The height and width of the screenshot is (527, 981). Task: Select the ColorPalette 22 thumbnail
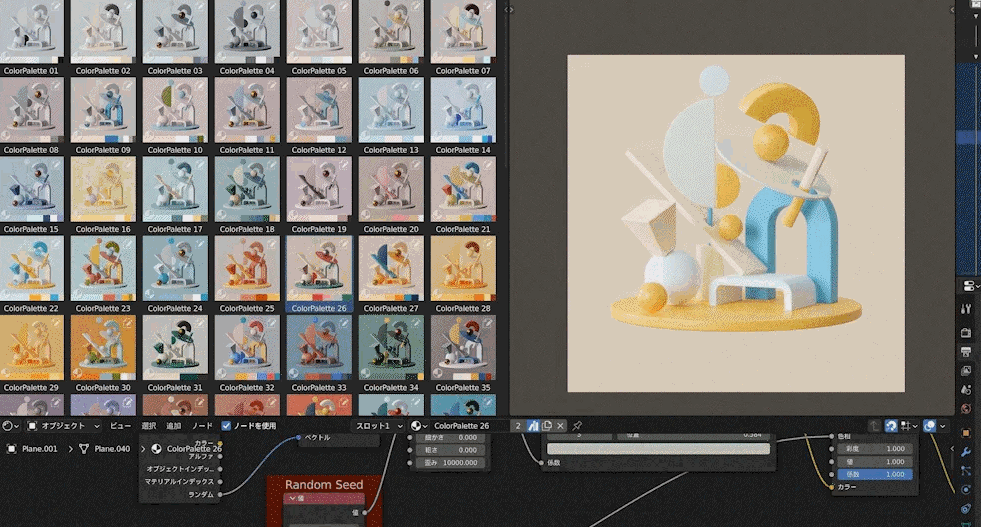(x=31, y=268)
